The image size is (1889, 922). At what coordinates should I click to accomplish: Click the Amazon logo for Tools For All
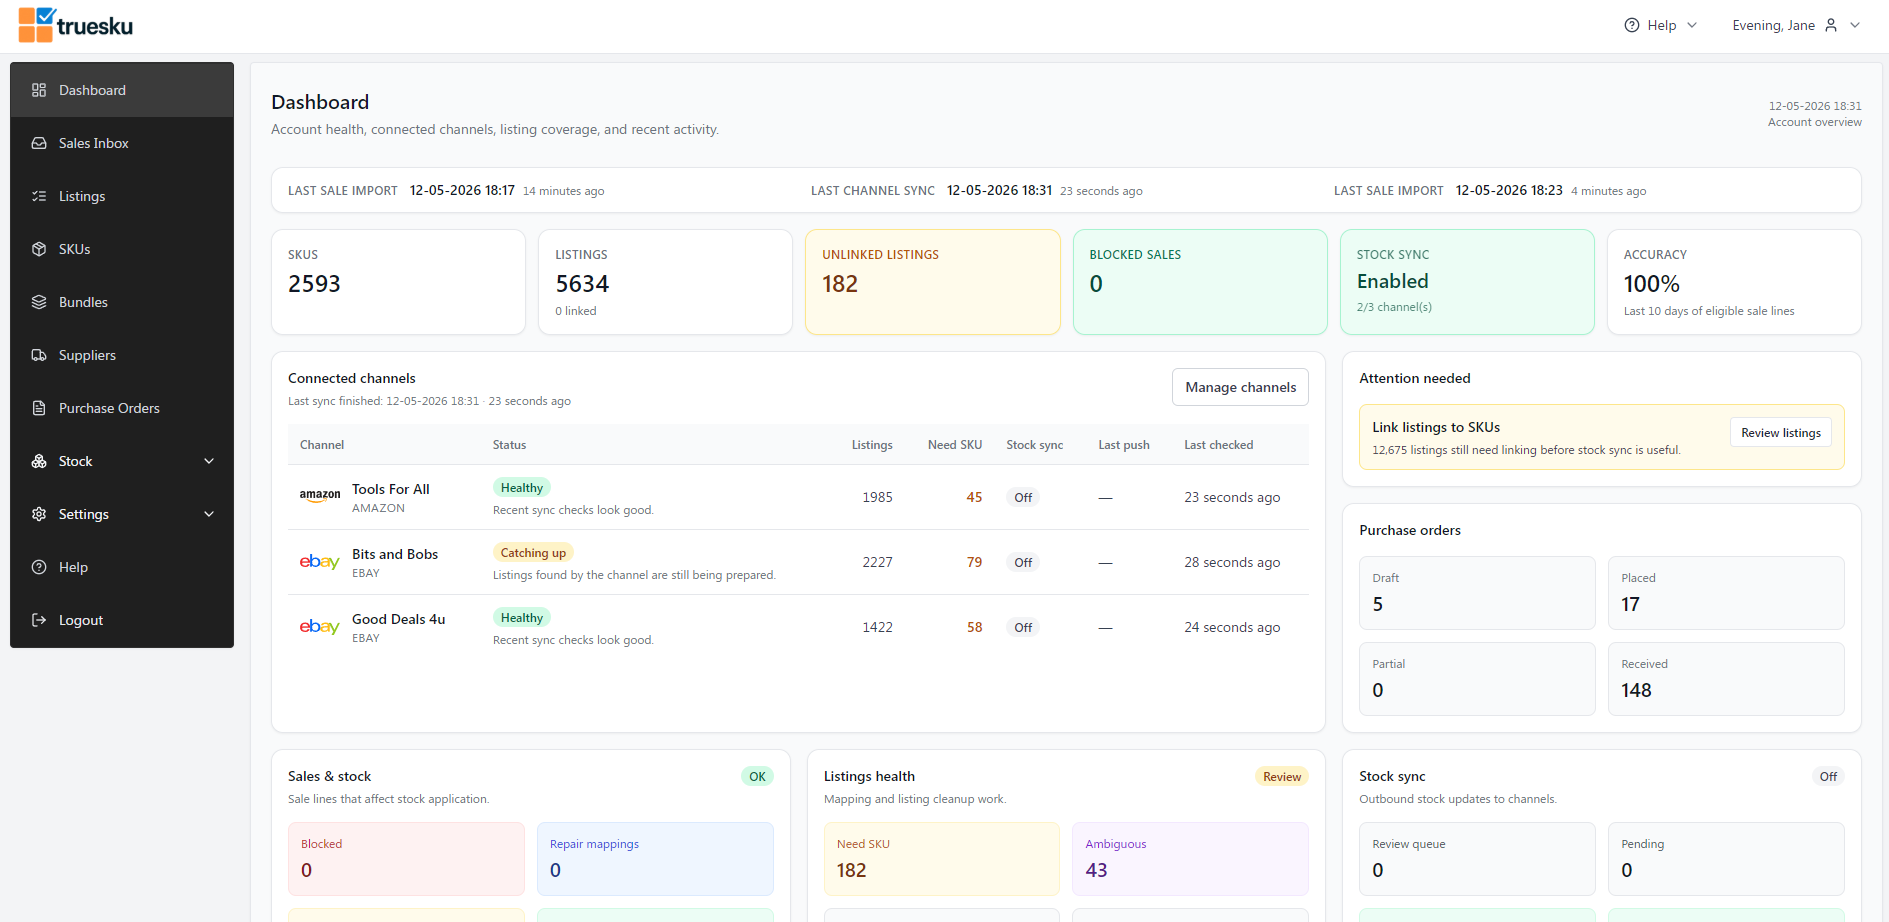[x=320, y=496]
